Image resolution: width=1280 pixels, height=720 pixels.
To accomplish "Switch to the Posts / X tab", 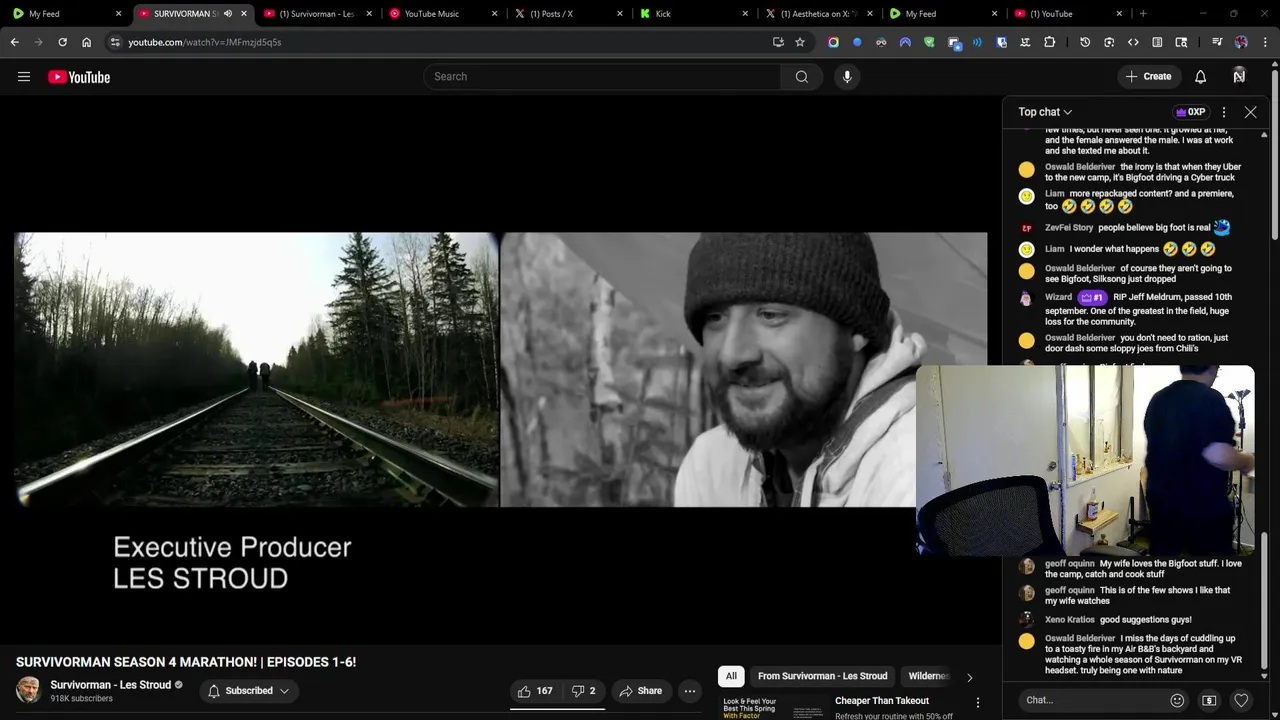I will [565, 14].
